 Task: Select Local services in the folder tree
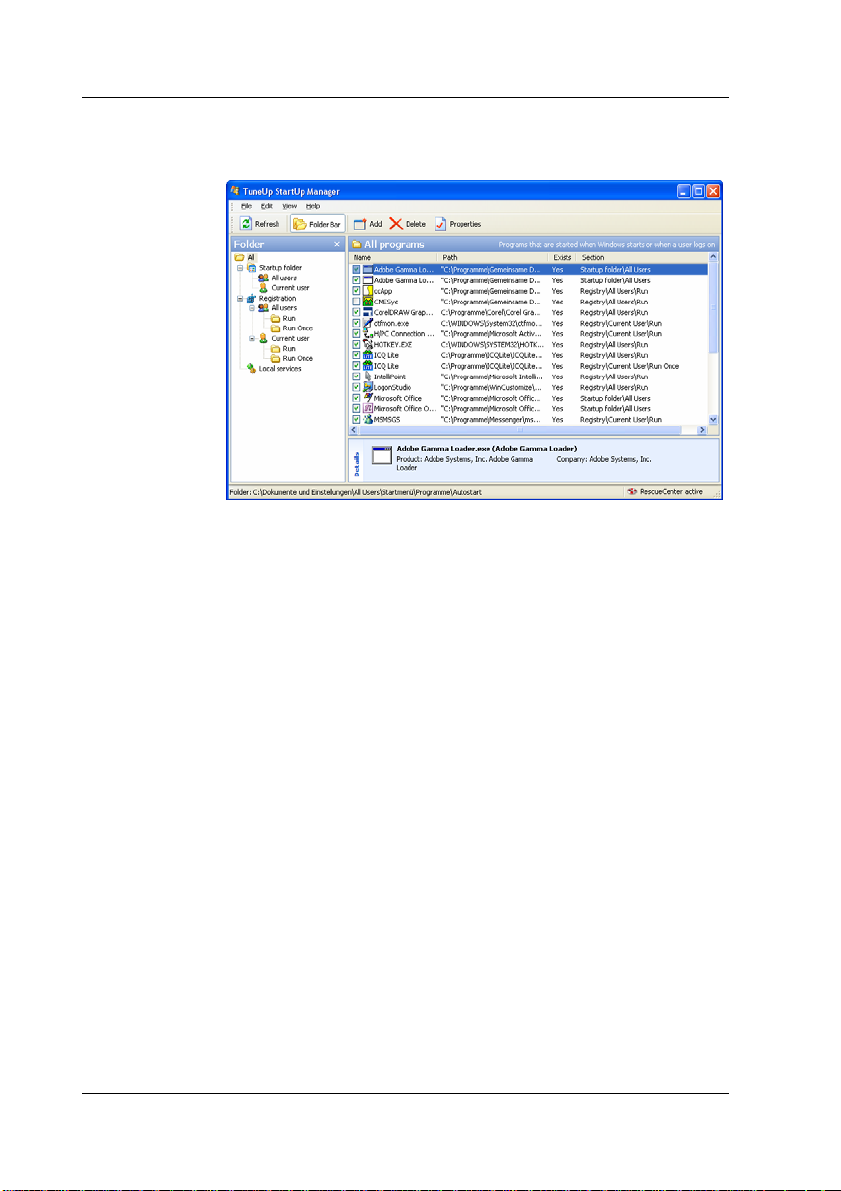273,368
